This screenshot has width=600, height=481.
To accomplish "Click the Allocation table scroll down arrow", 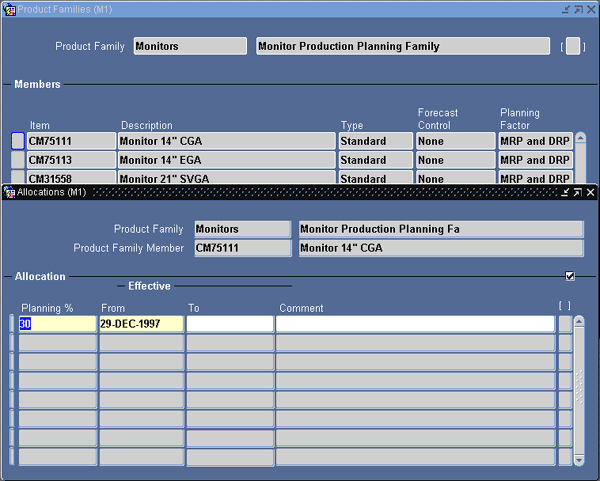I will 579,460.
